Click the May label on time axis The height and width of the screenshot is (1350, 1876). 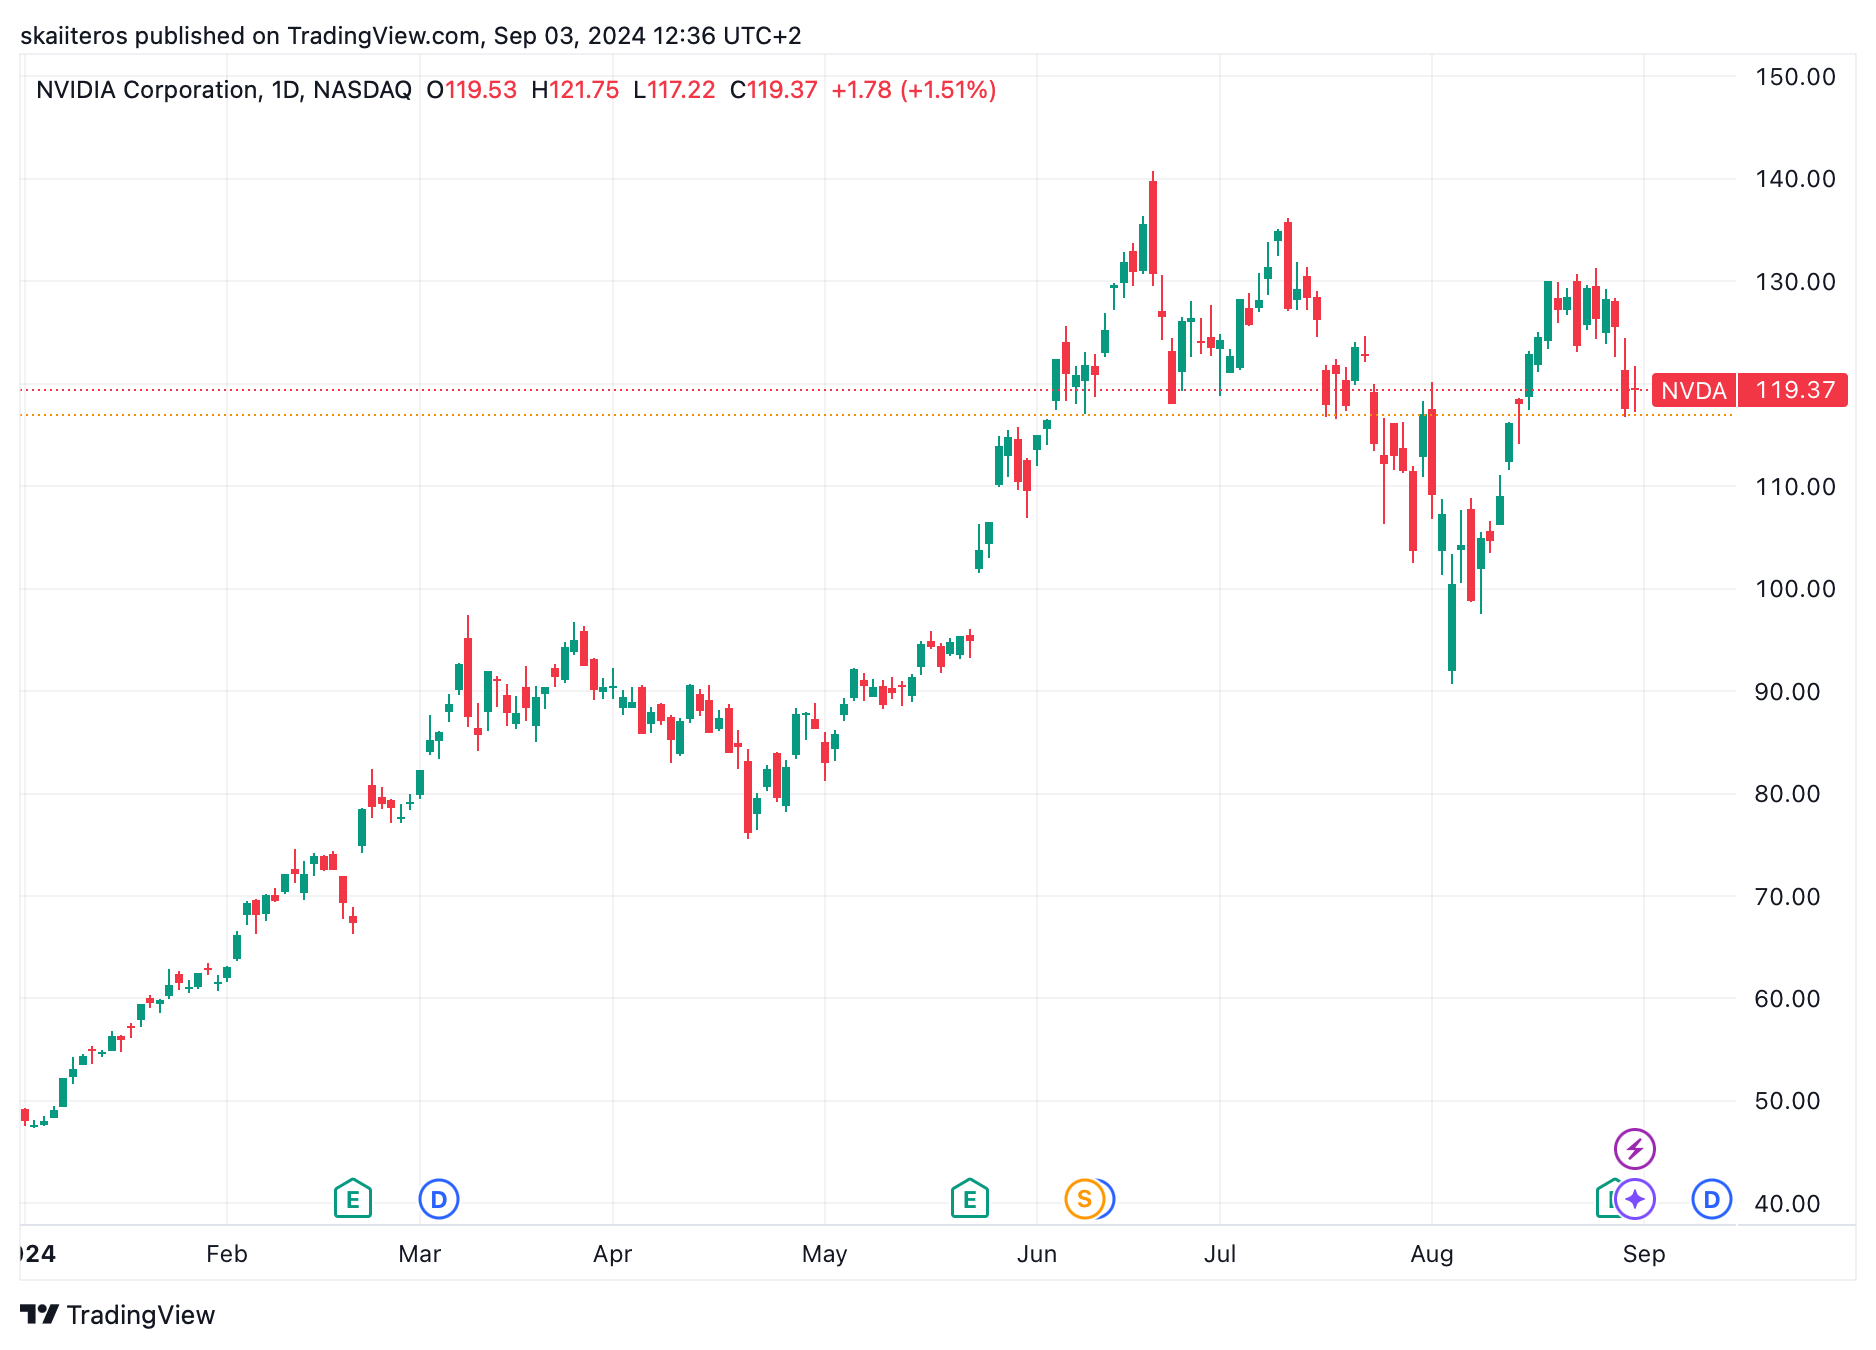point(825,1254)
